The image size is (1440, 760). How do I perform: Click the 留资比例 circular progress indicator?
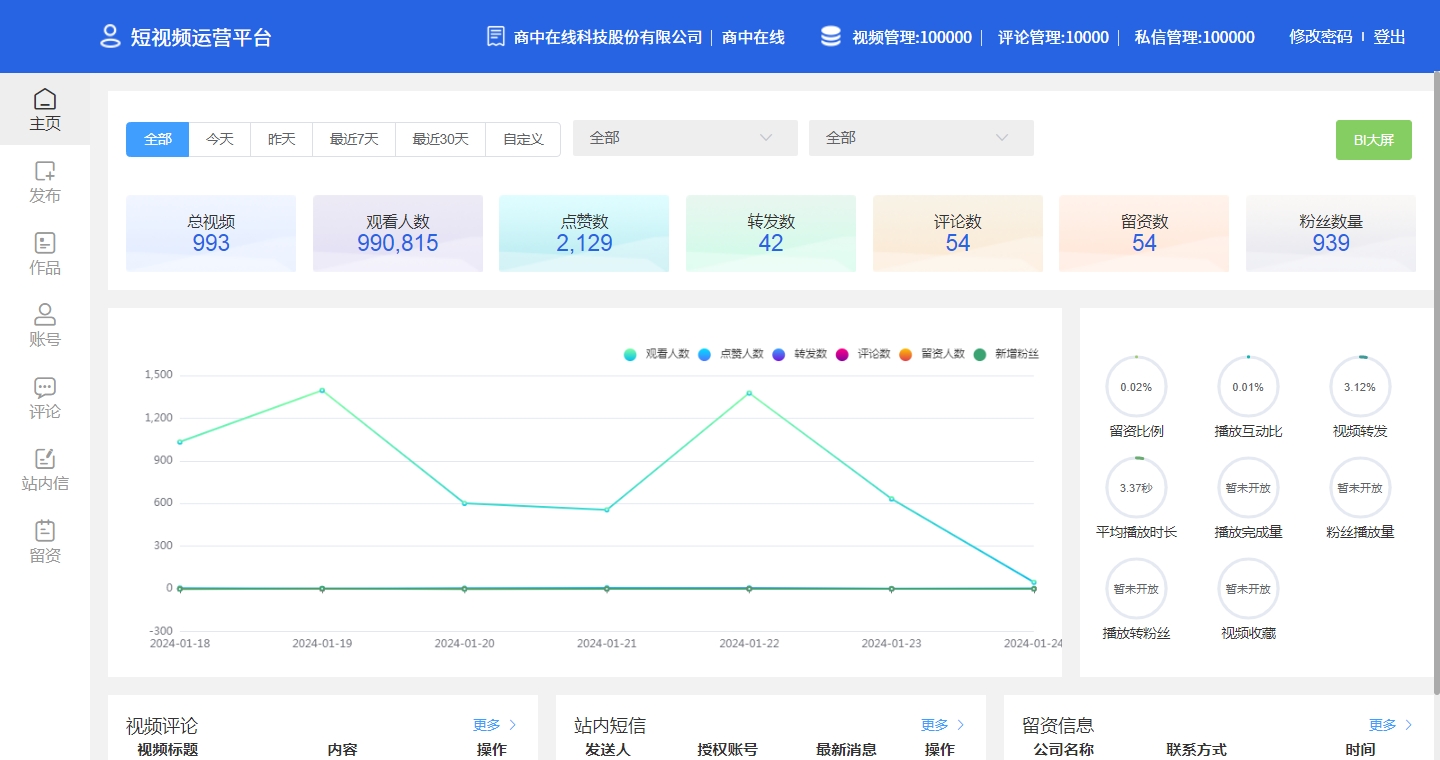click(x=1136, y=387)
